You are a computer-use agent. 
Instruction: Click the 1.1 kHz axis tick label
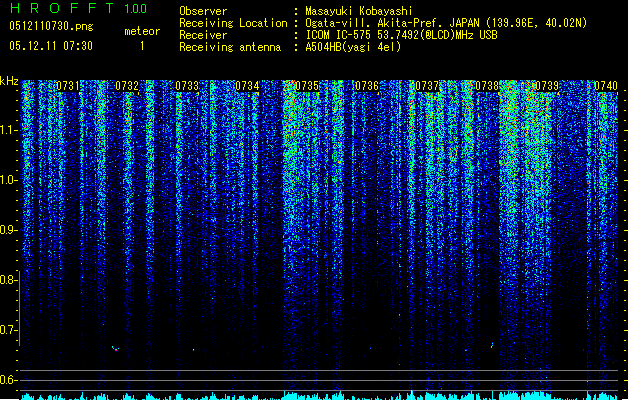[x=8, y=130]
